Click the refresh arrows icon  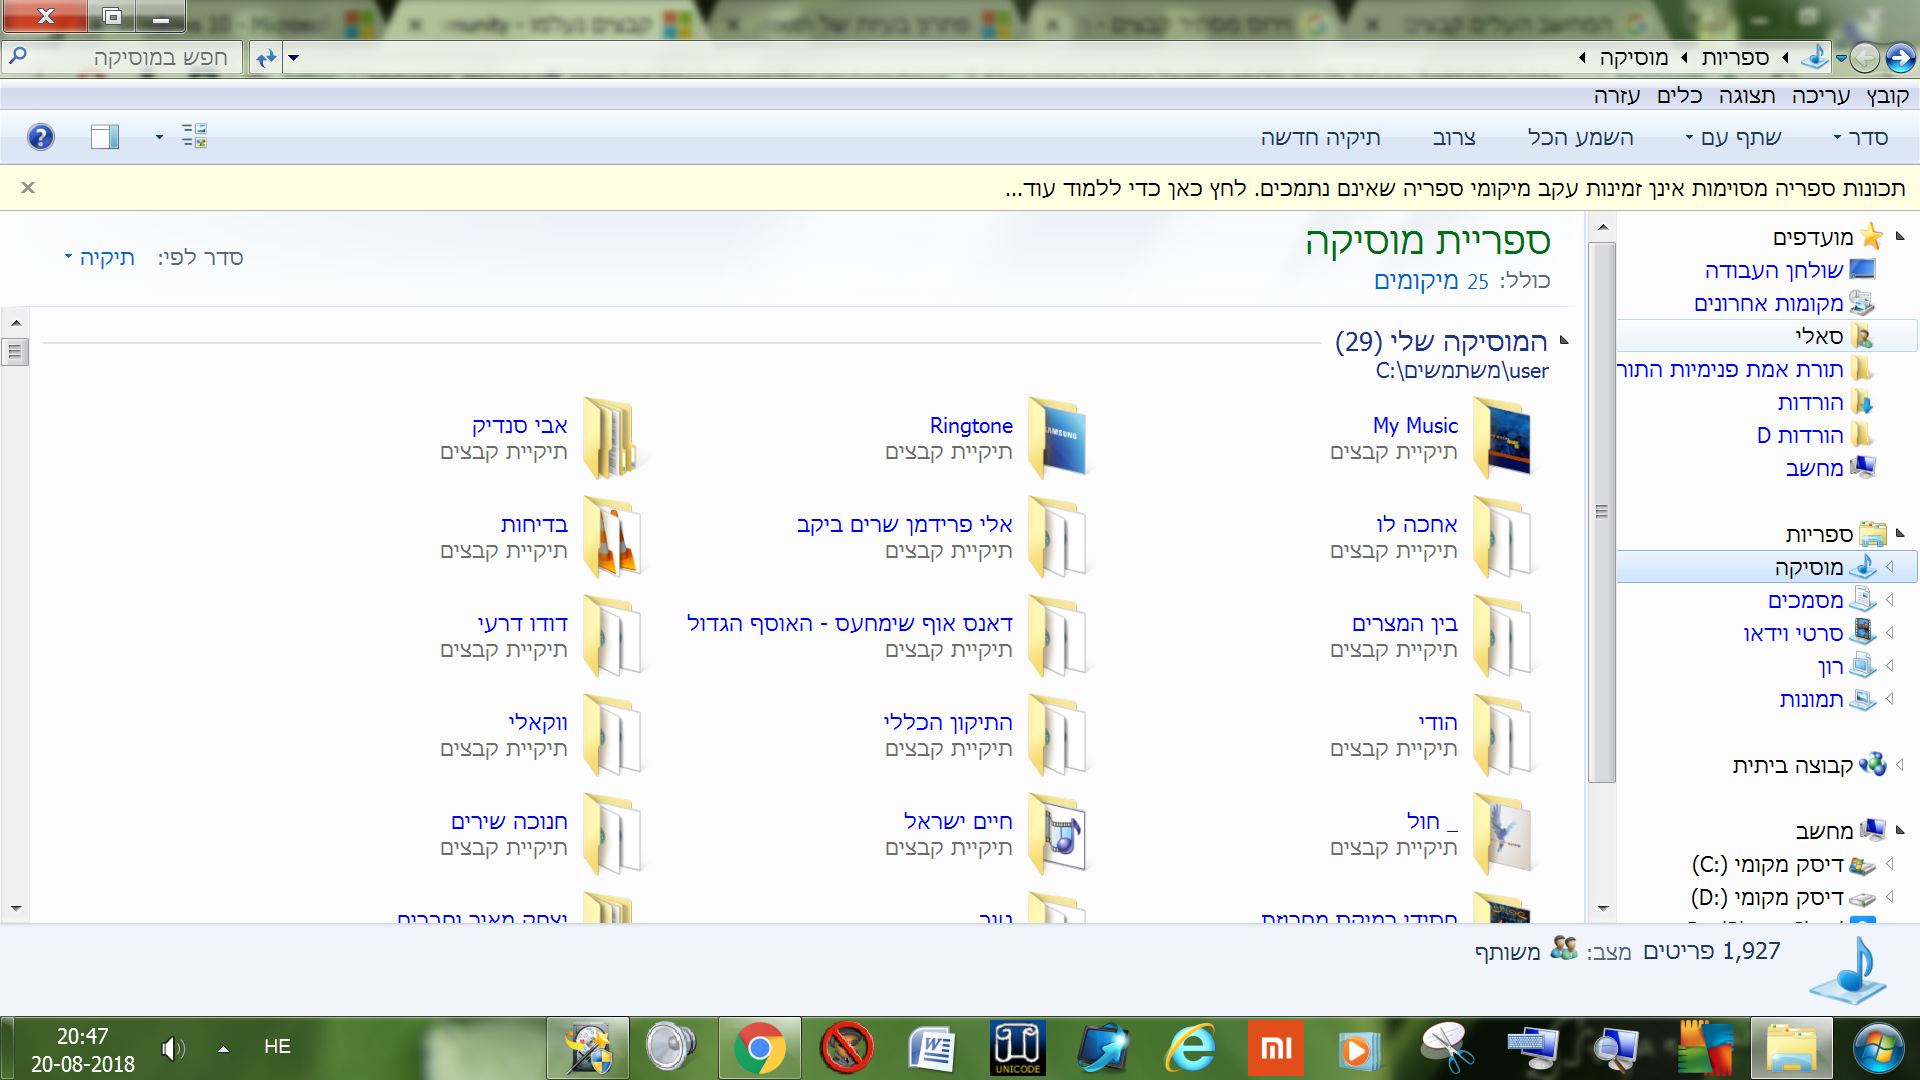tap(266, 58)
